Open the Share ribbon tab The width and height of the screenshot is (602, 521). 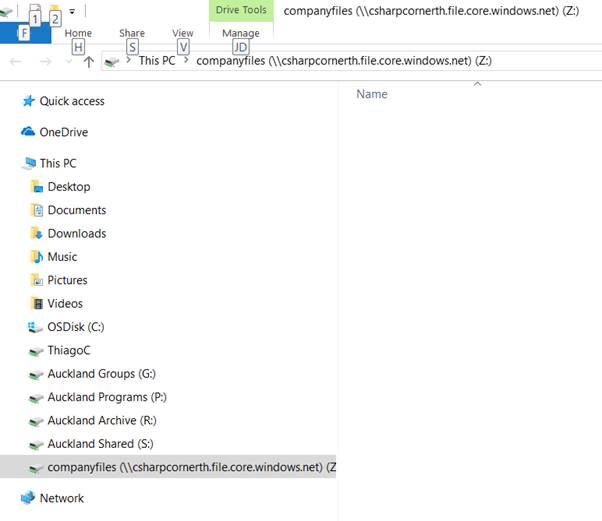(x=132, y=33)
